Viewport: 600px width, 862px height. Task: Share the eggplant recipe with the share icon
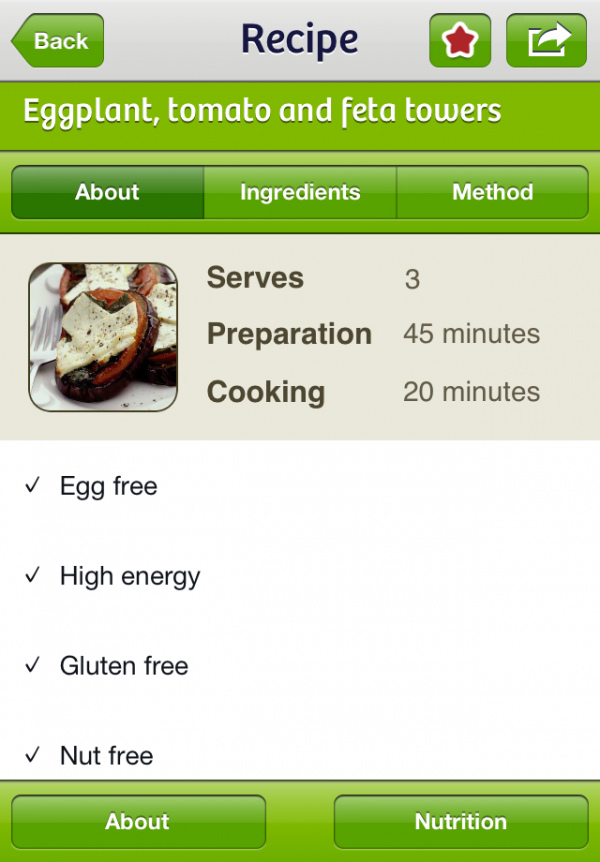tap(546, 39)
